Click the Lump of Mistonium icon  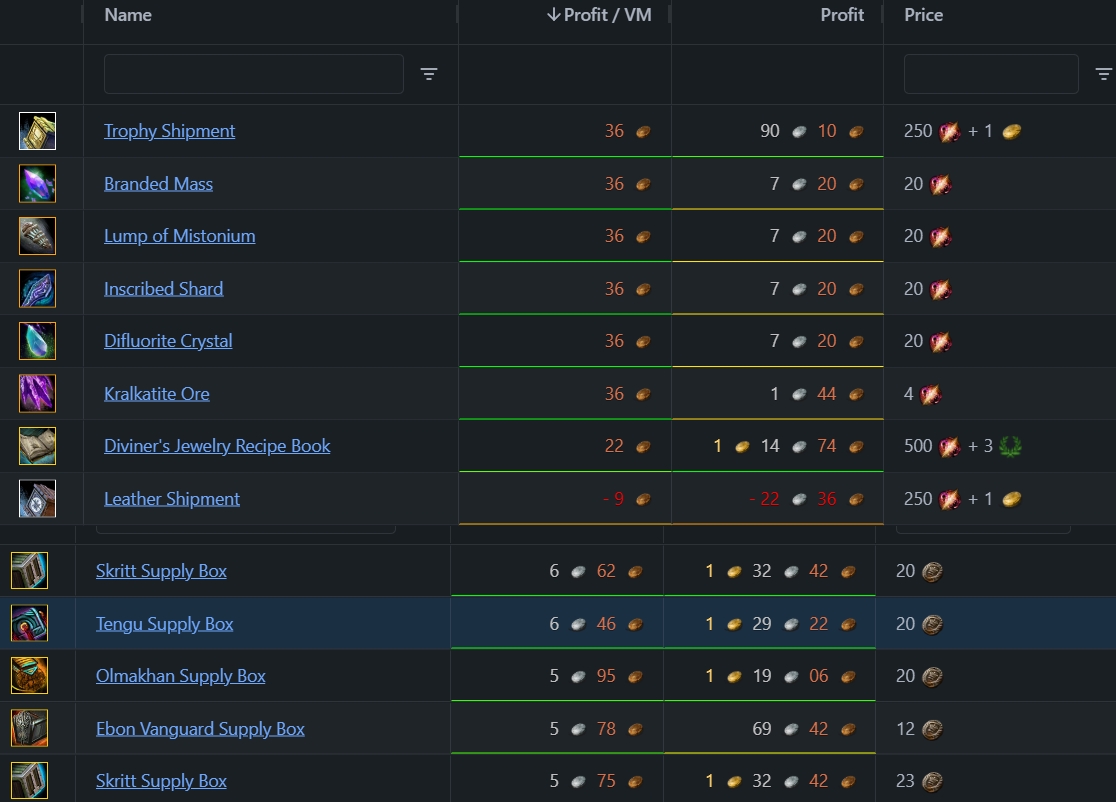(37, 236)
